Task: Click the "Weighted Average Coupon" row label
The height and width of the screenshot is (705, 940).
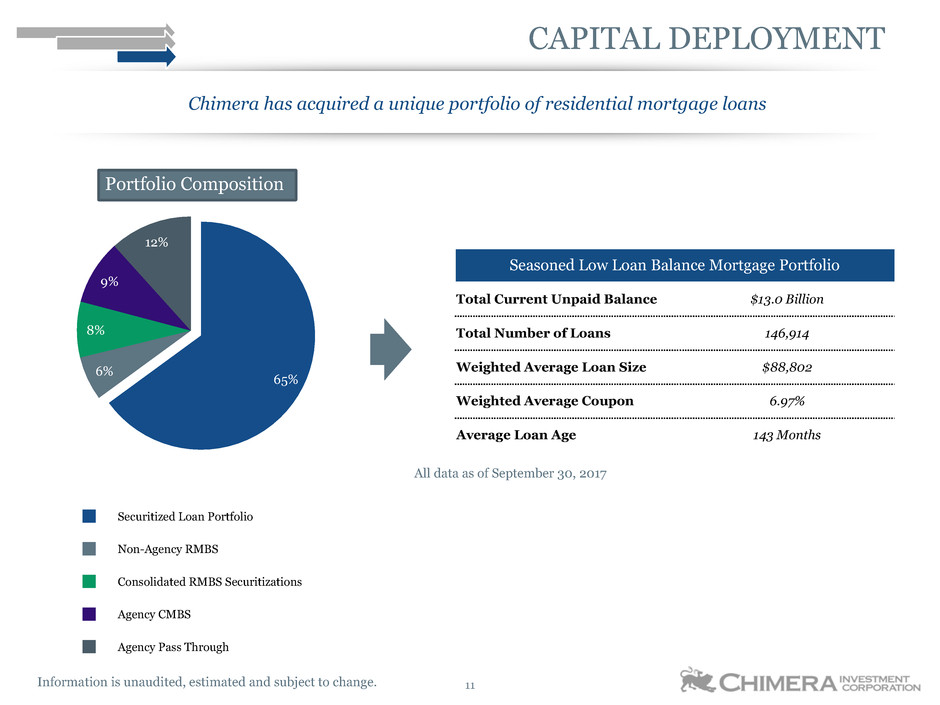Action: [544, 401]
